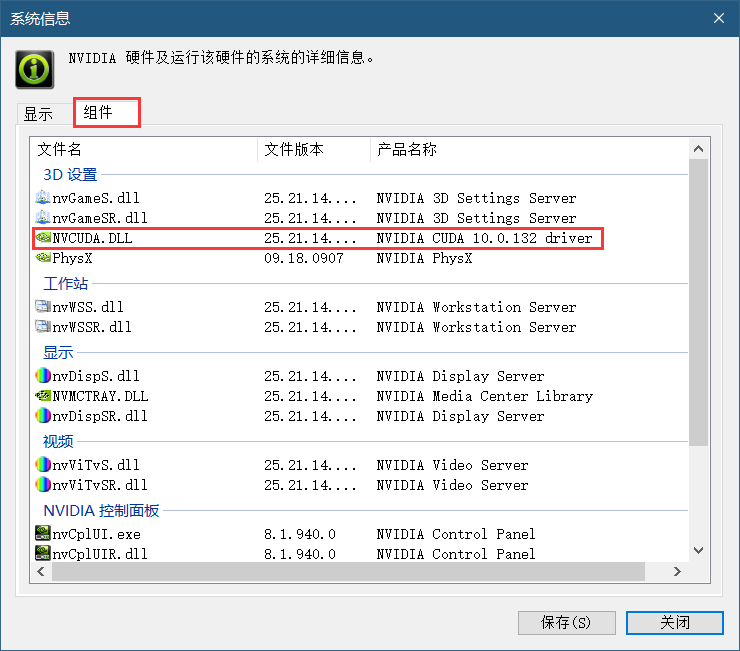Select the nvDispS.dll file name
This screenshot has height=651, width=740.
(x=96, y=376)
